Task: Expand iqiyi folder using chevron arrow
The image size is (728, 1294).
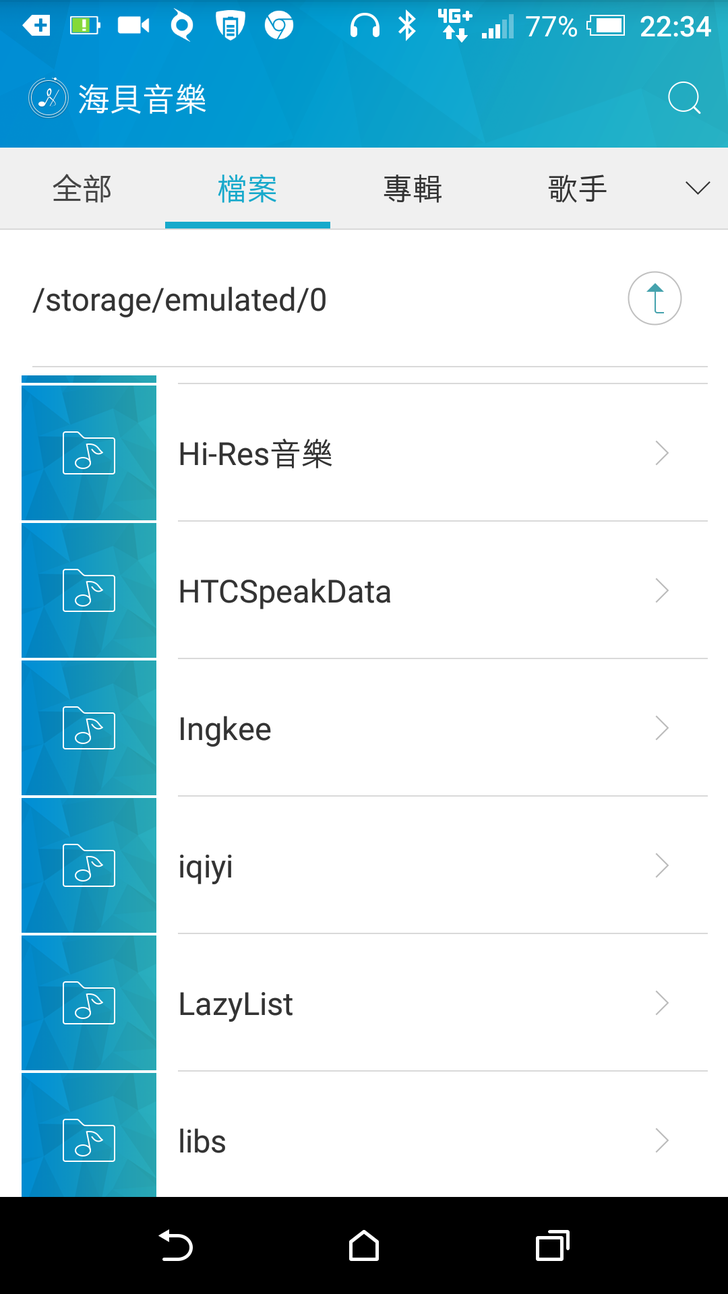Action: click(661, 866)
